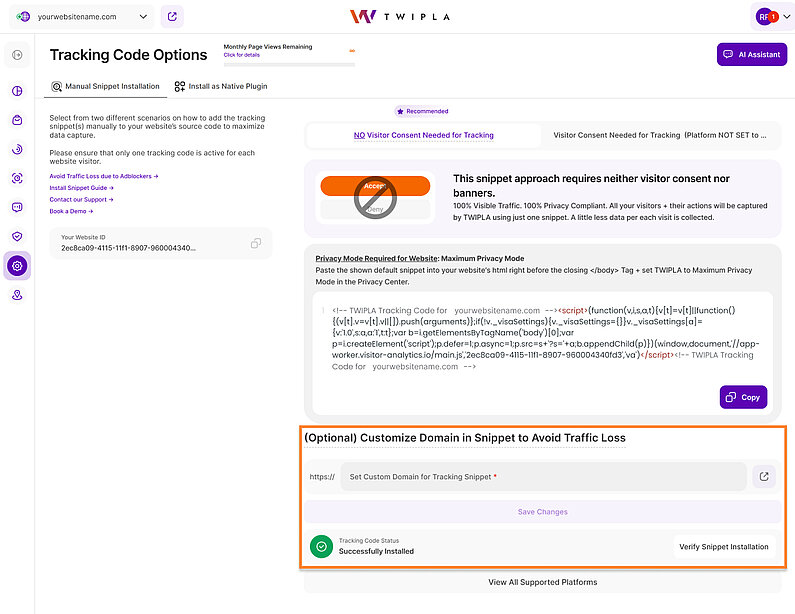The image size is (795, 614).
Task: Switch to Install as Native Plugin tab
Action: pyautogui.click(x=221, y=86)
